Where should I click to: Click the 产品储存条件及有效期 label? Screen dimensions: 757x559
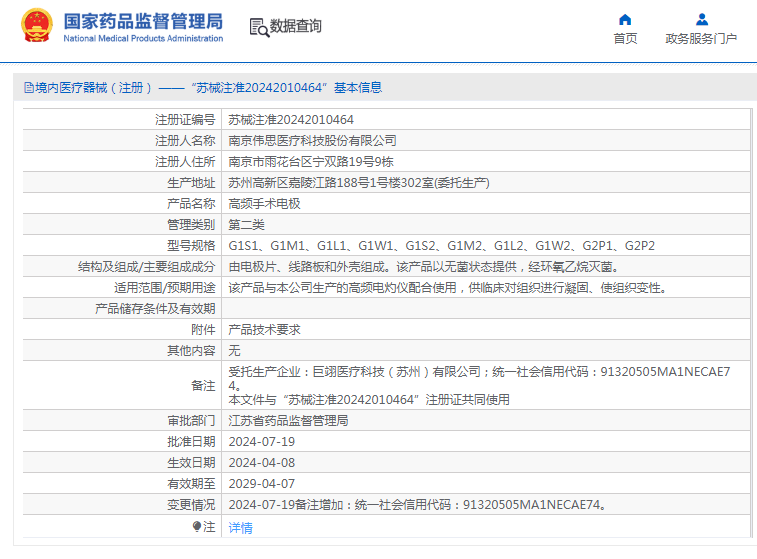155,308
